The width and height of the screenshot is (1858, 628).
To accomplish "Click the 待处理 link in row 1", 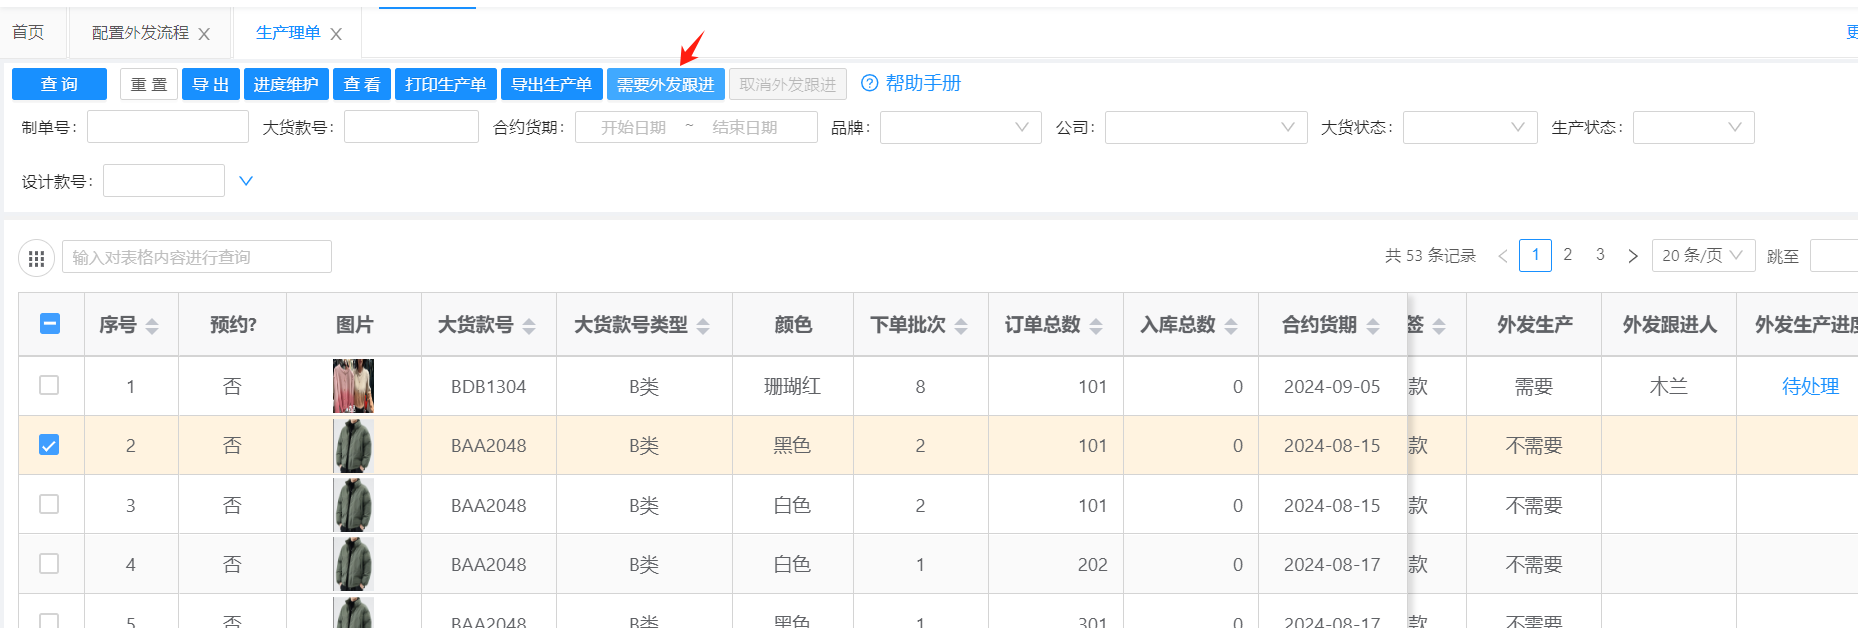I will (x=1810, y=386).
